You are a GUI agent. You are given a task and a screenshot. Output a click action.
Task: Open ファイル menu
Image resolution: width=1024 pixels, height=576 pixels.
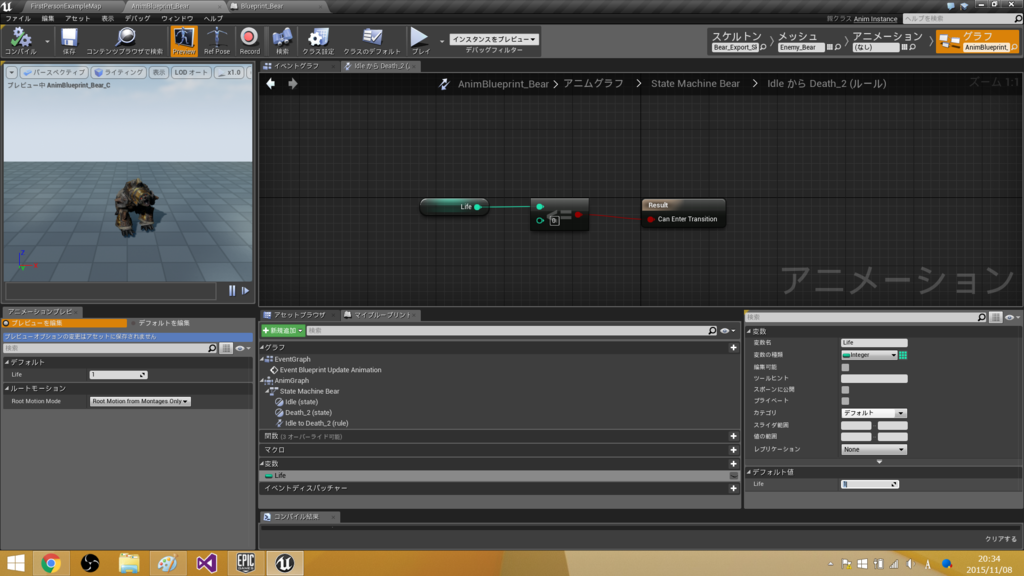[18, 19]
